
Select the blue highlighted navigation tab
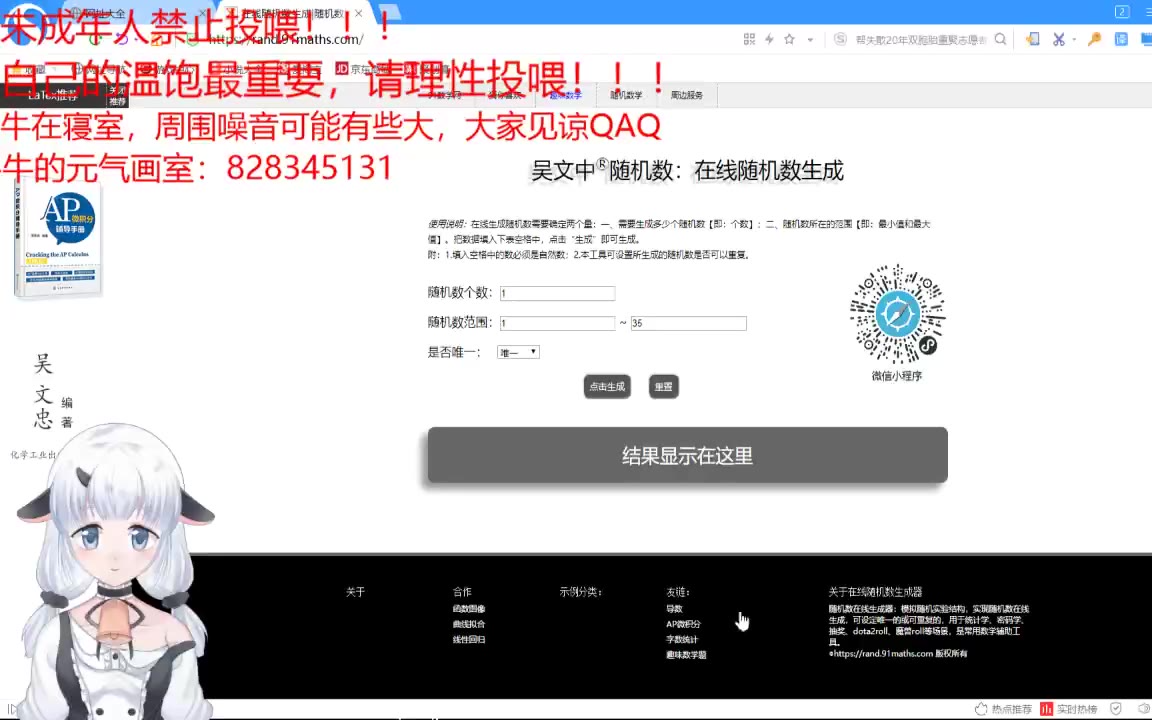(565, 96)
